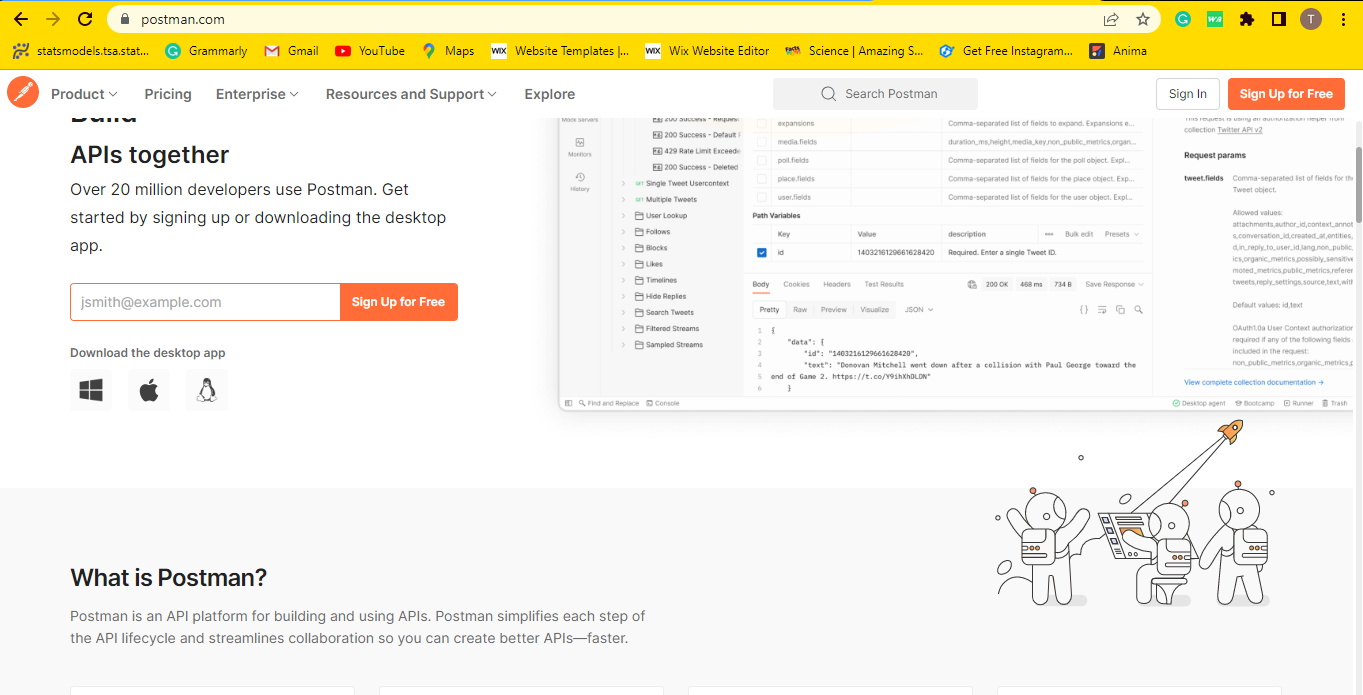Click the Sign In button
1363x695 pixels.
pos(1188,94)
